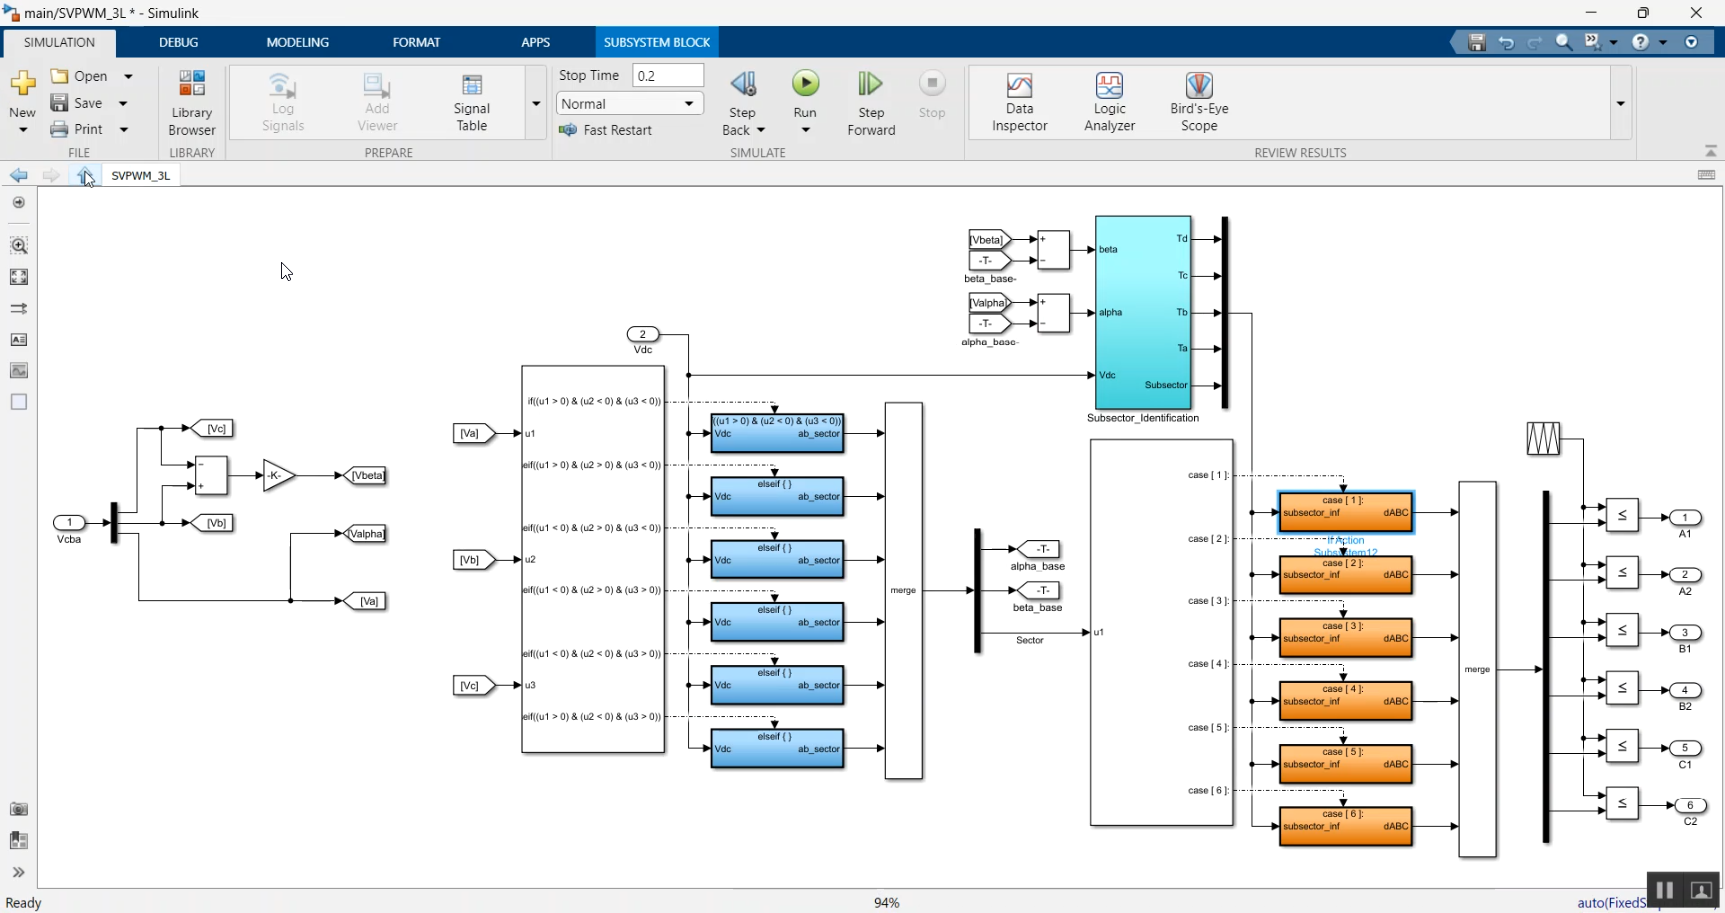Switch to the SIMULATION tab

point(59,42)
